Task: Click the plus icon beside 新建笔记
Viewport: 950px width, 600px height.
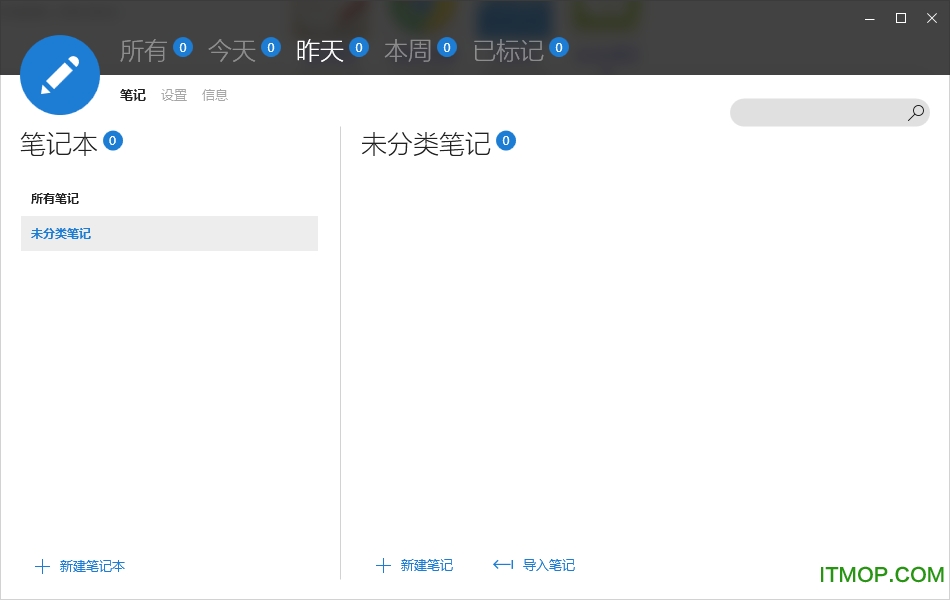Action: 383,566
